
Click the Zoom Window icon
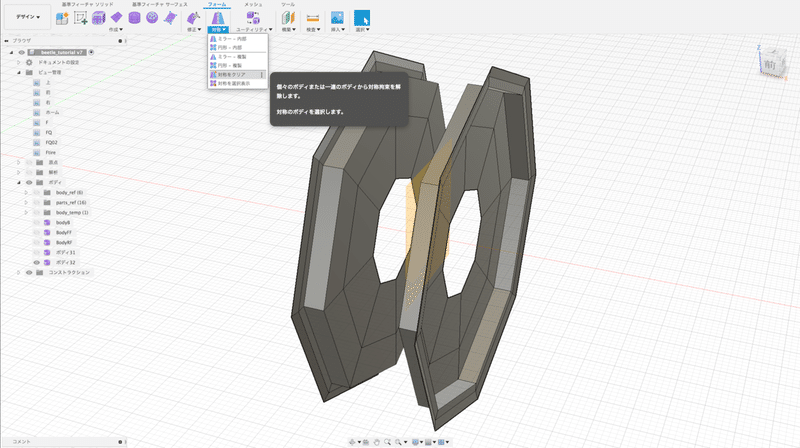point(398,442)
